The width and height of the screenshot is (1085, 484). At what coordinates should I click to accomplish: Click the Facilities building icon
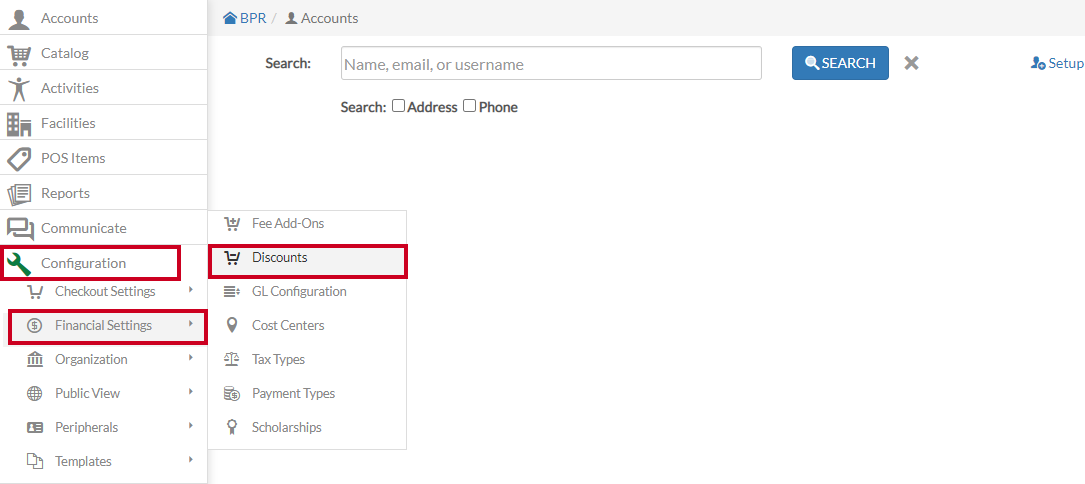(x=19, y=123)
